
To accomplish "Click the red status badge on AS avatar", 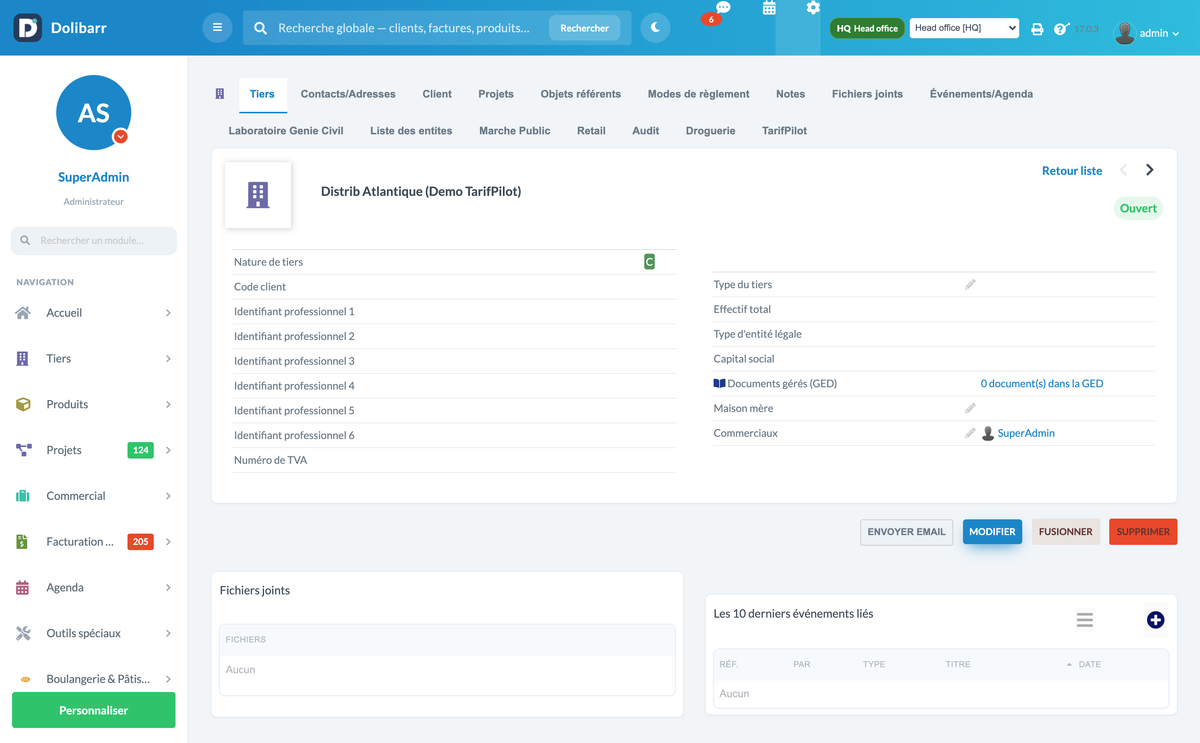I will (x=120, y=137).
